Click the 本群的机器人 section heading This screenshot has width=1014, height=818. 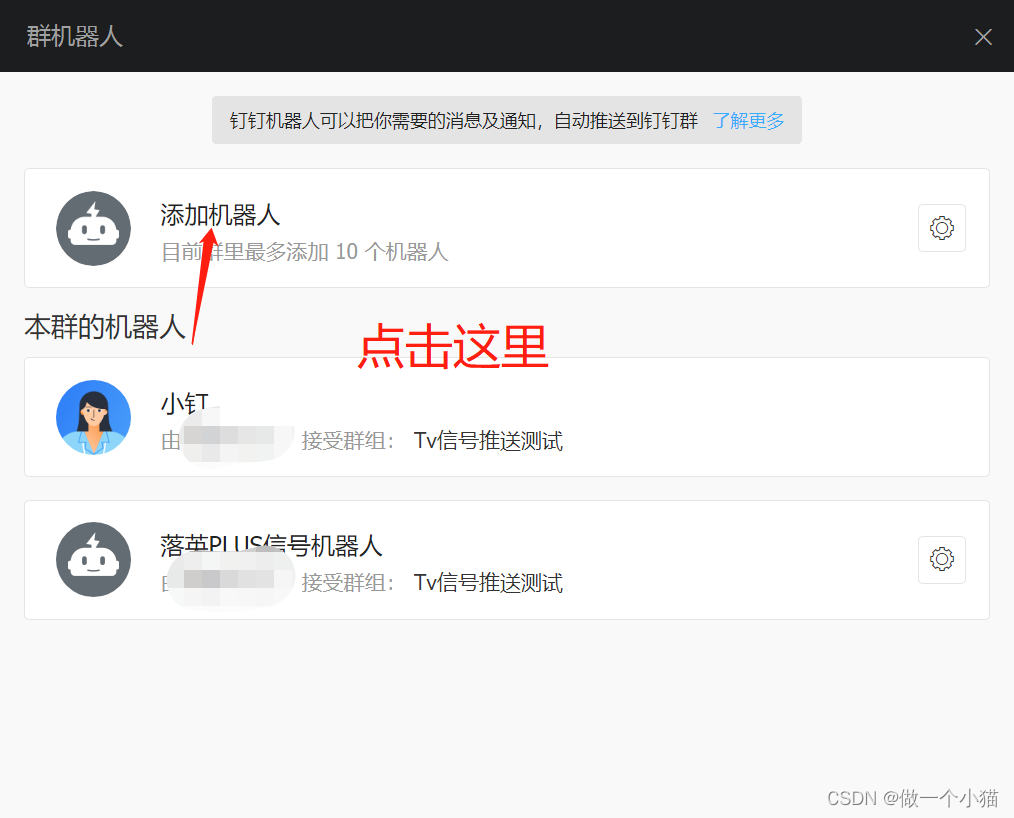tap(105, 327)
